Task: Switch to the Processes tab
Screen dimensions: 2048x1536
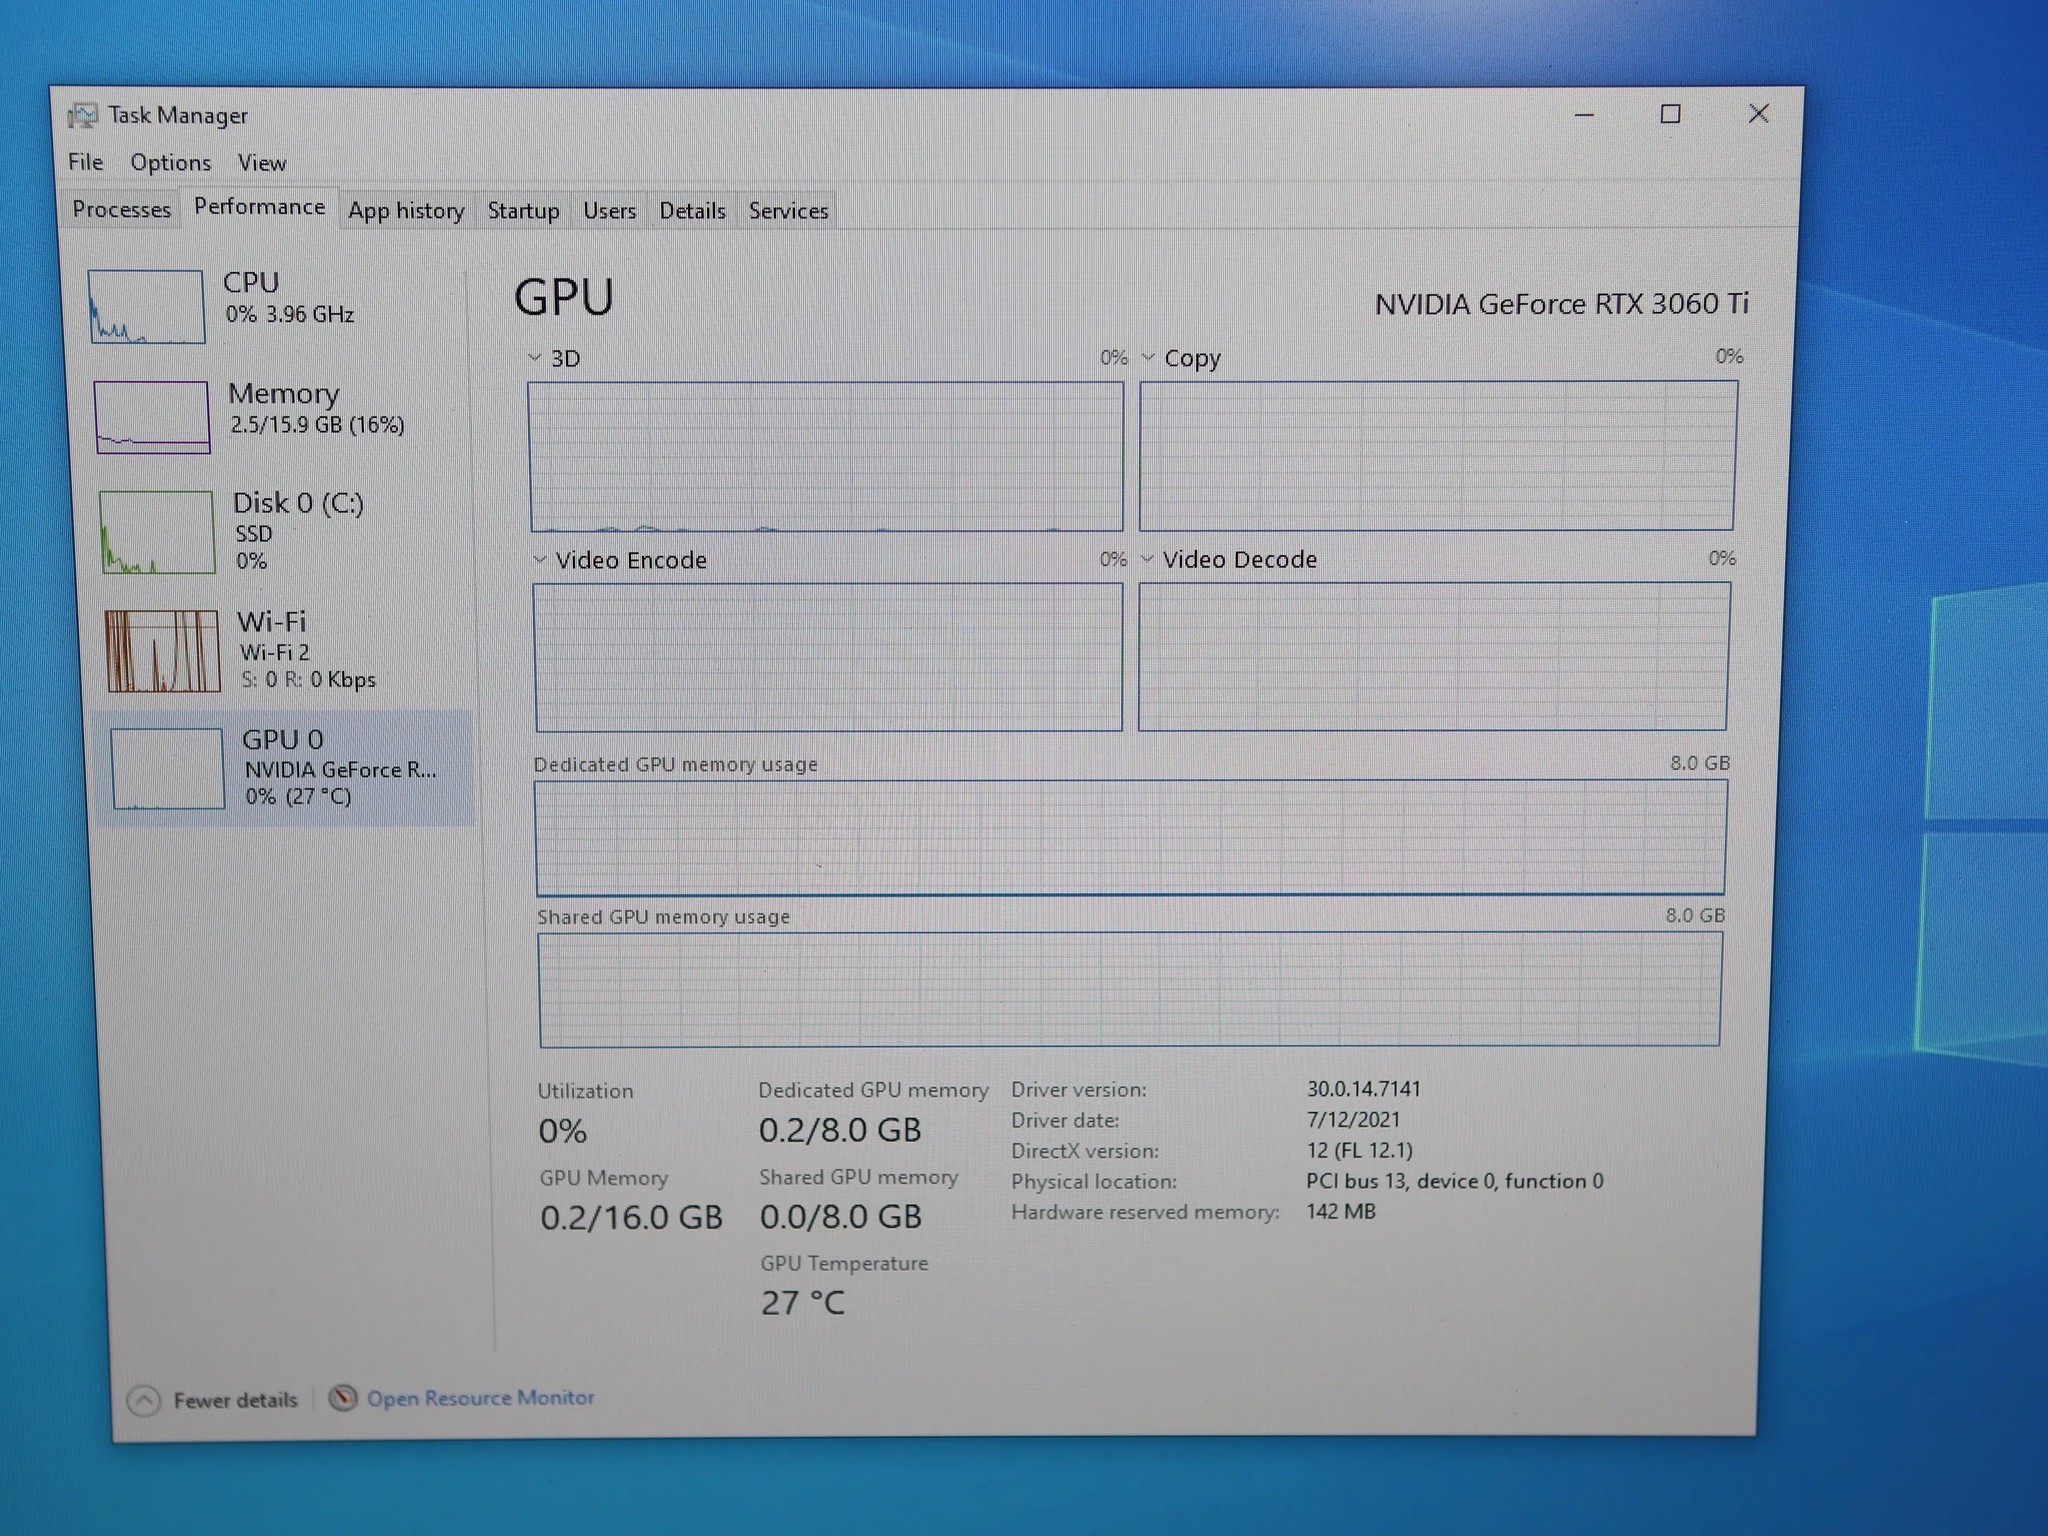Action: tap(121, 209)
